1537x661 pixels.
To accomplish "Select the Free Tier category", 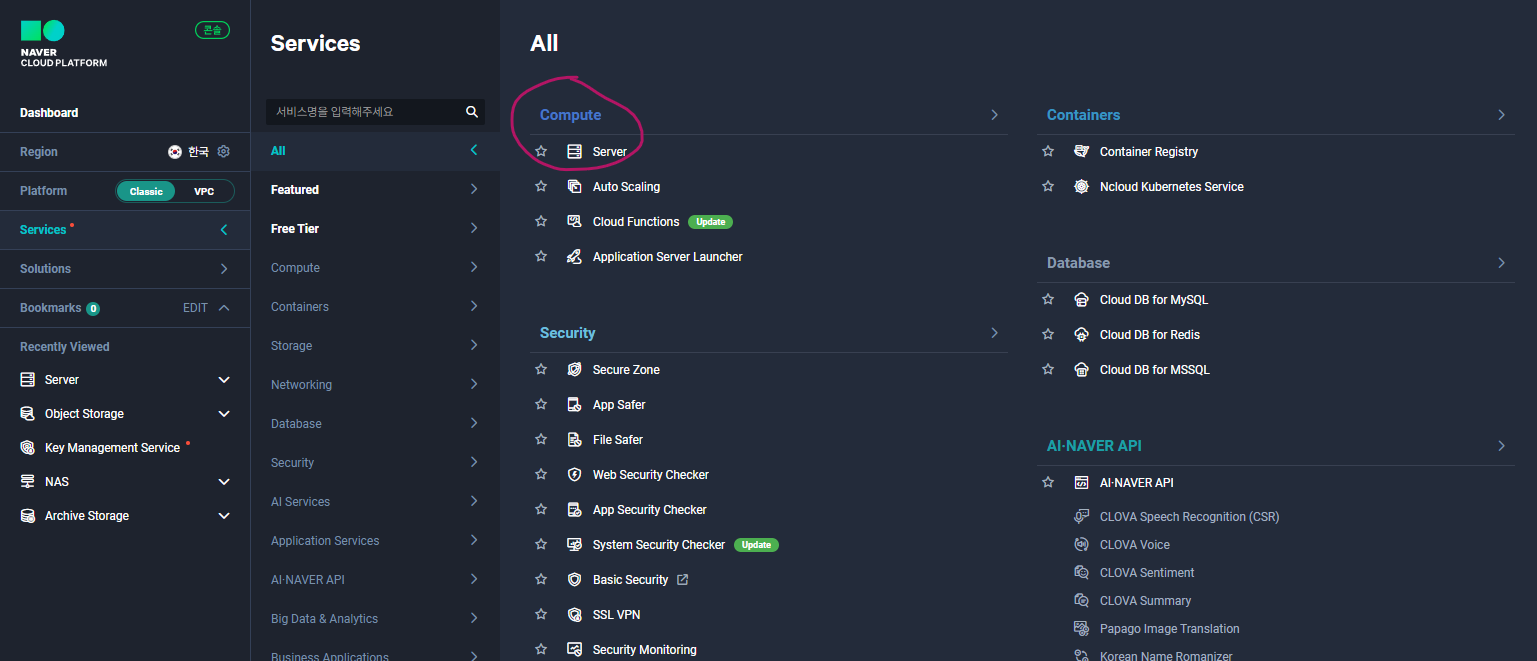I will pos(375,229).
